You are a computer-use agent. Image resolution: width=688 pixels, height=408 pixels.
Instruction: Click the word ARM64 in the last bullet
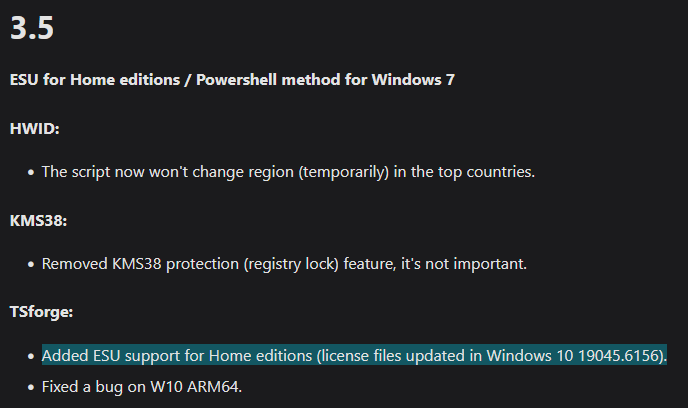pyautogui.click(x=213, y=387)
